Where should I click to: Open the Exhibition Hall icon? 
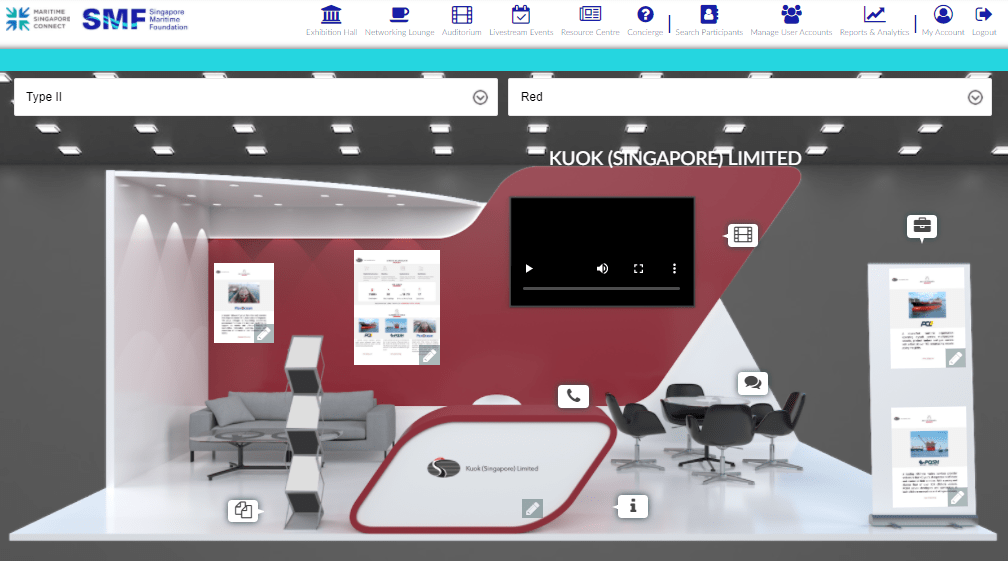pyautogui.click(x=331, y=14)
